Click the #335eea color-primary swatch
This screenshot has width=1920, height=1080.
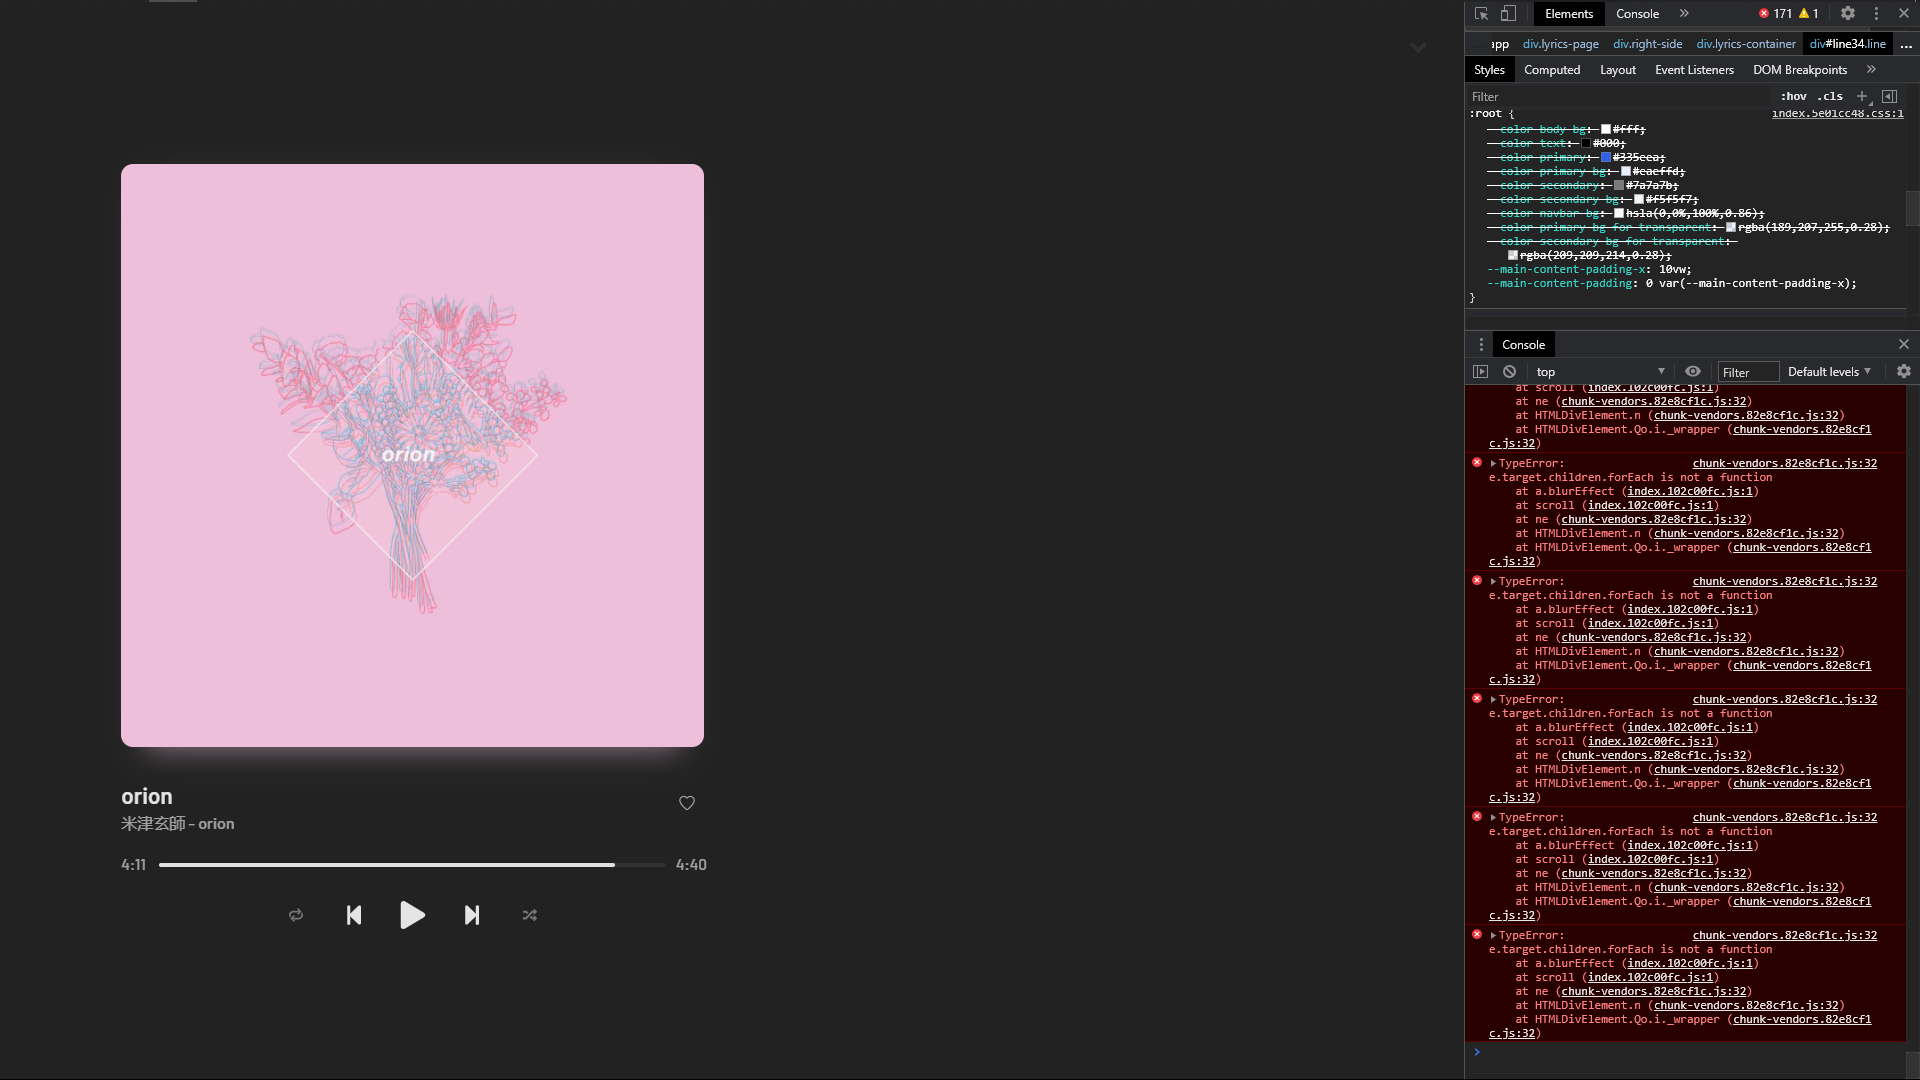pos(1605,158)
